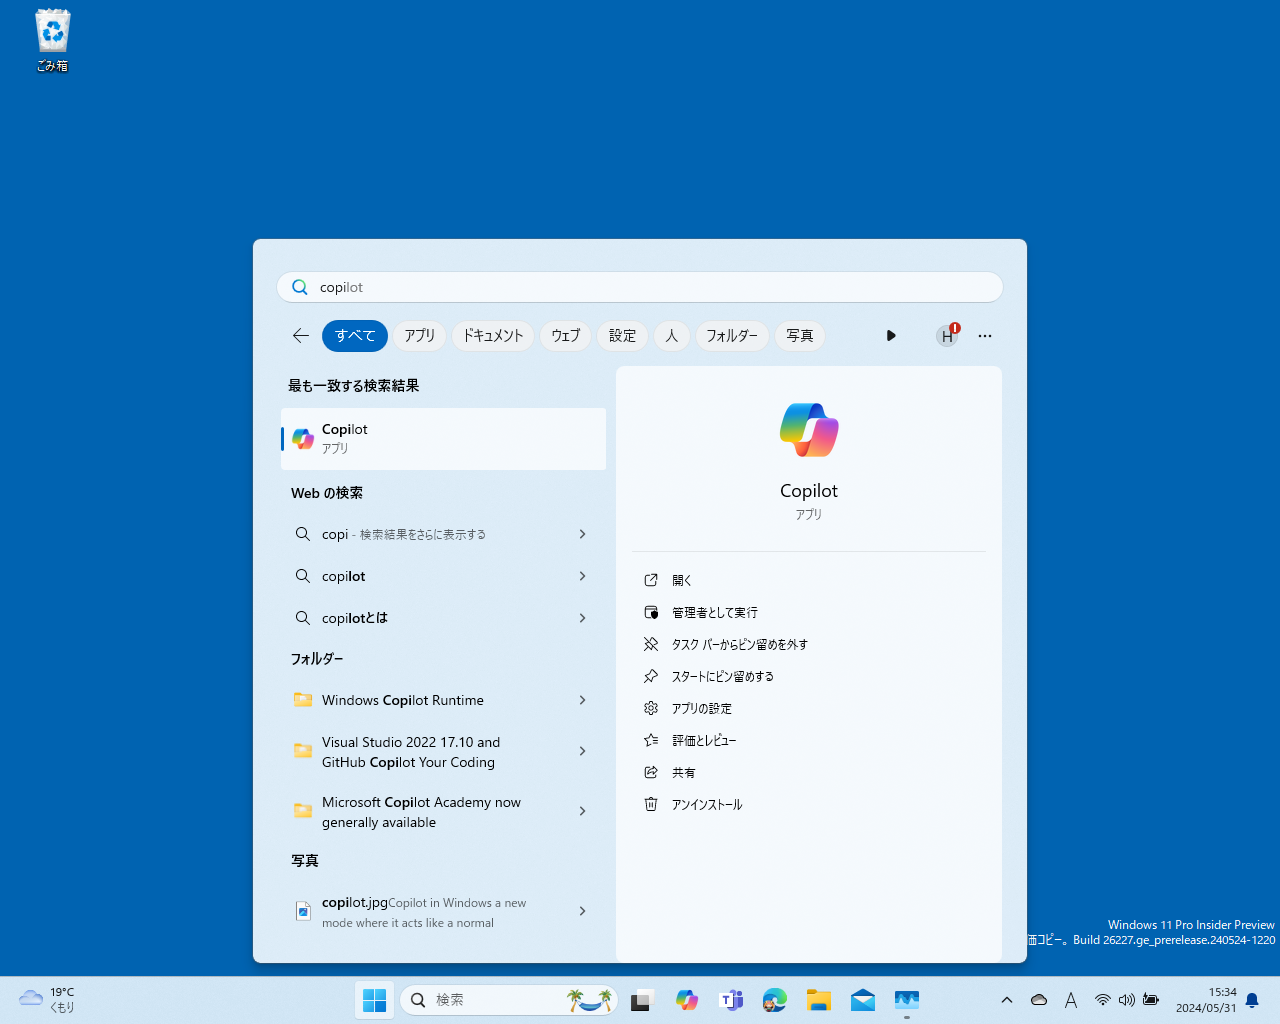Click the copilot.jpg file icon
This screenshot has height=1024, width=1280.
pyautogui.click(x=303, y=911)
